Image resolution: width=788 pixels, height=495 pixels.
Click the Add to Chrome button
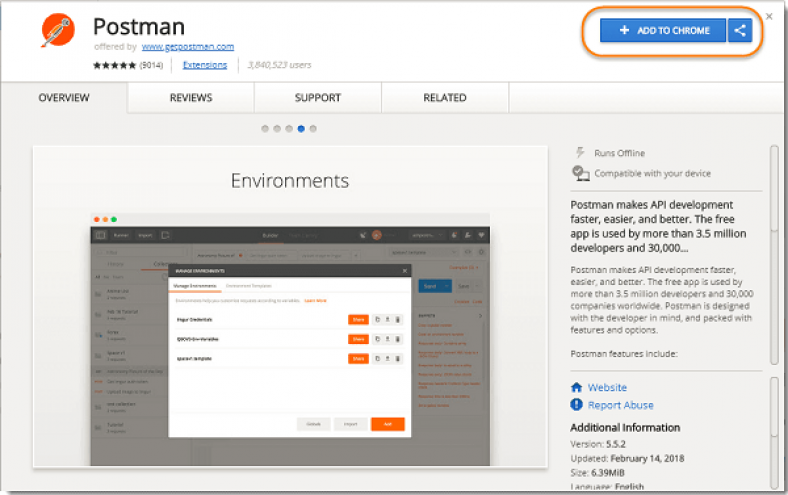[663, 30]
